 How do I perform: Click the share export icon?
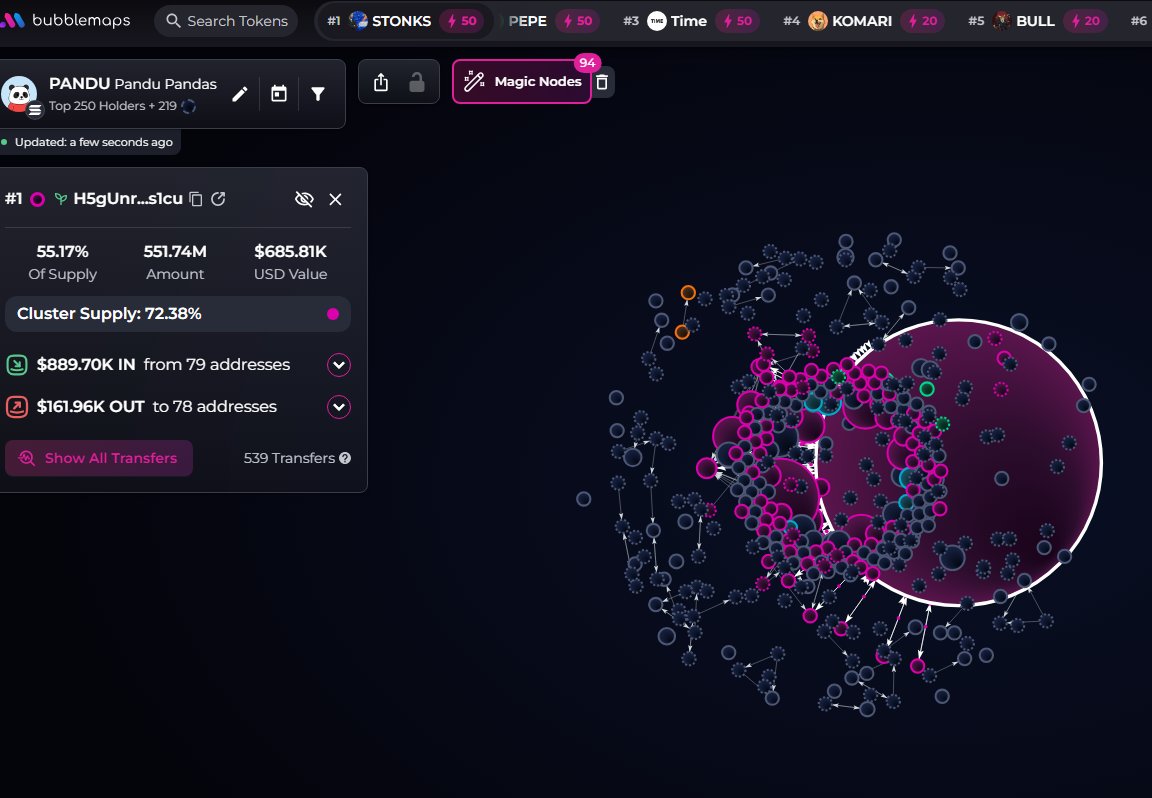click(381, 82)
